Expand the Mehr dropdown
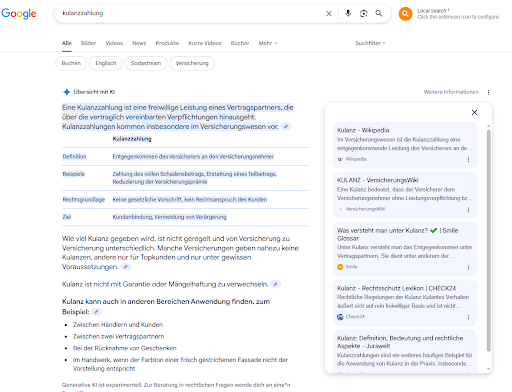 coord(268,43)
